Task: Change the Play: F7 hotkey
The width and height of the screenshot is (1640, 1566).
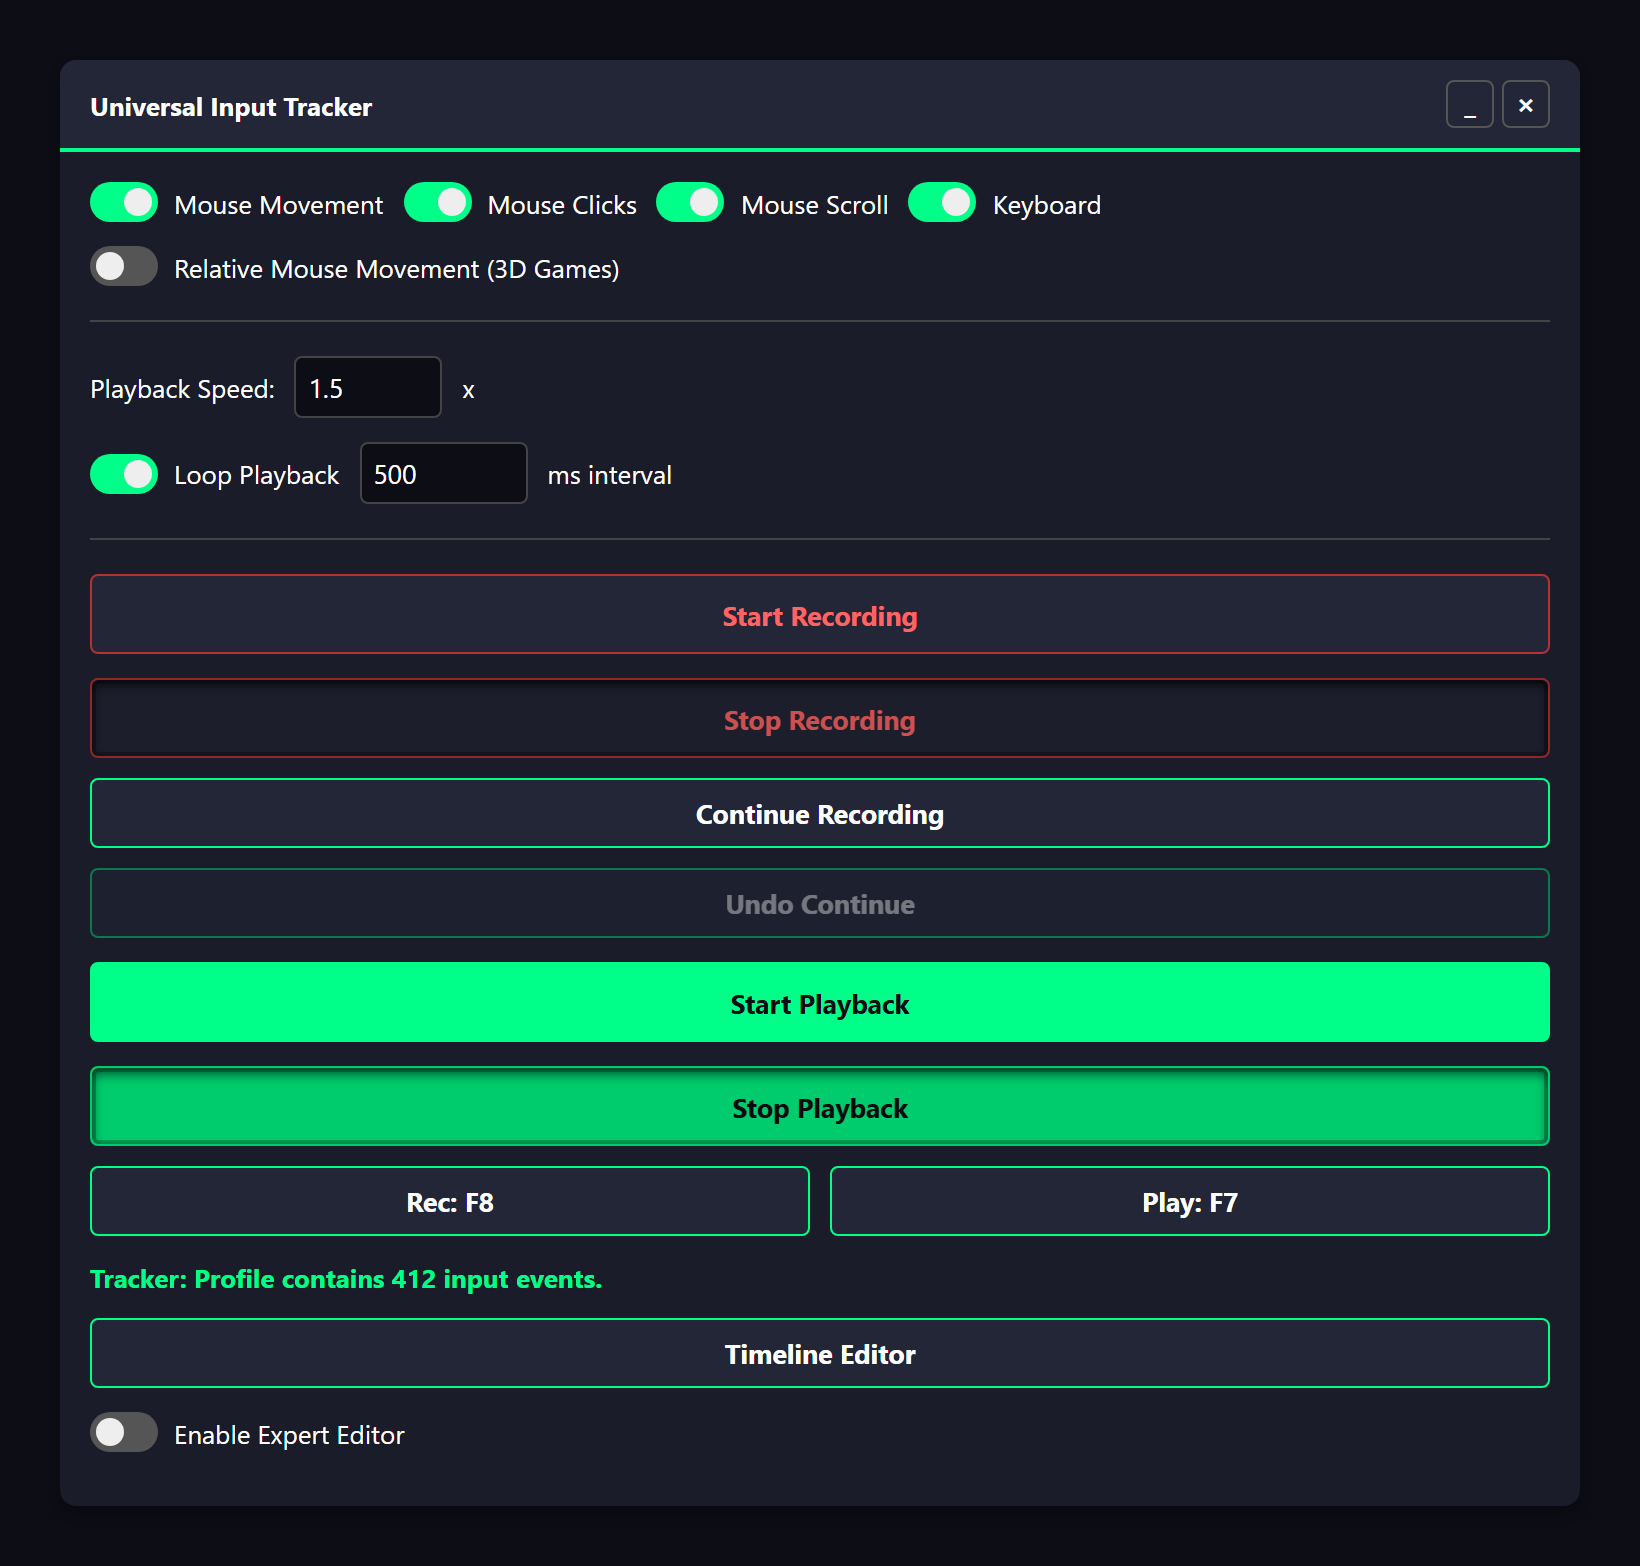Action: [1190, 1201]
